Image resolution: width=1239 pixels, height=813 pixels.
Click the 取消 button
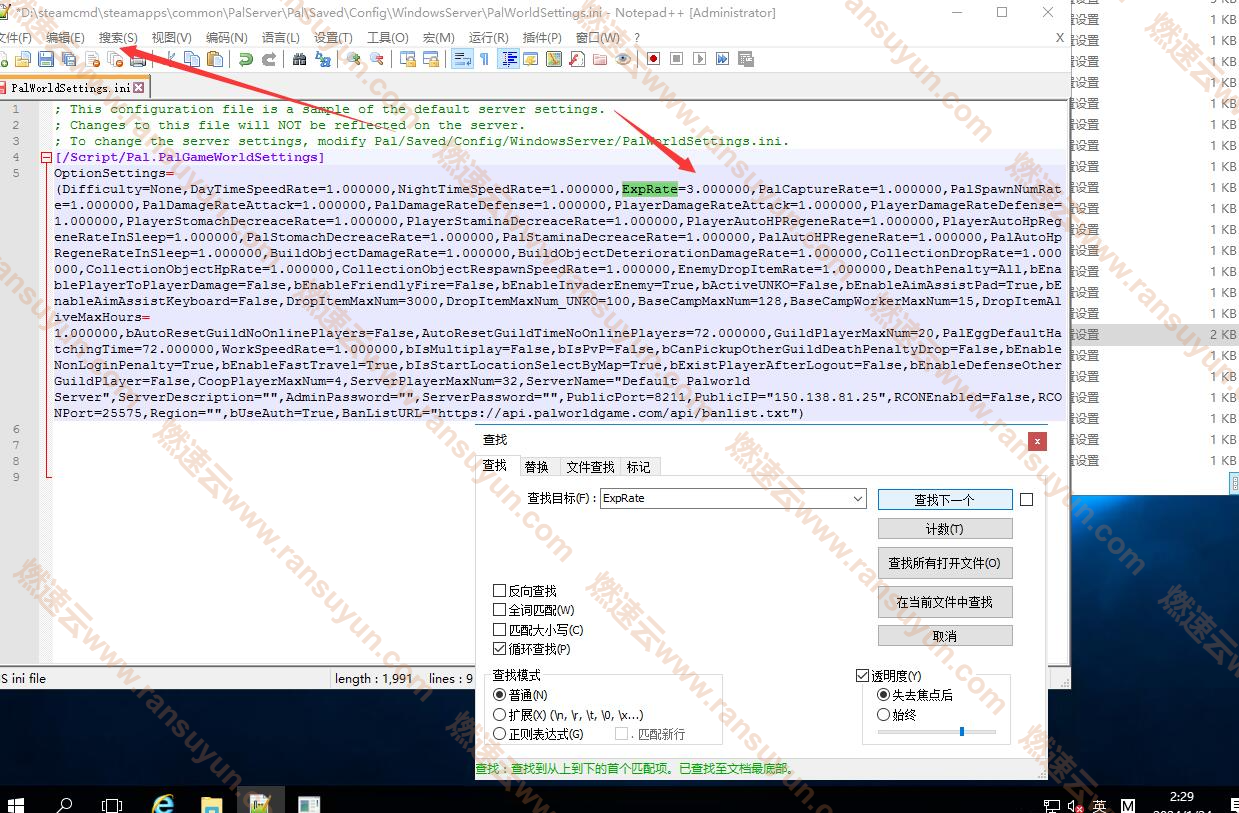(944, 636)
